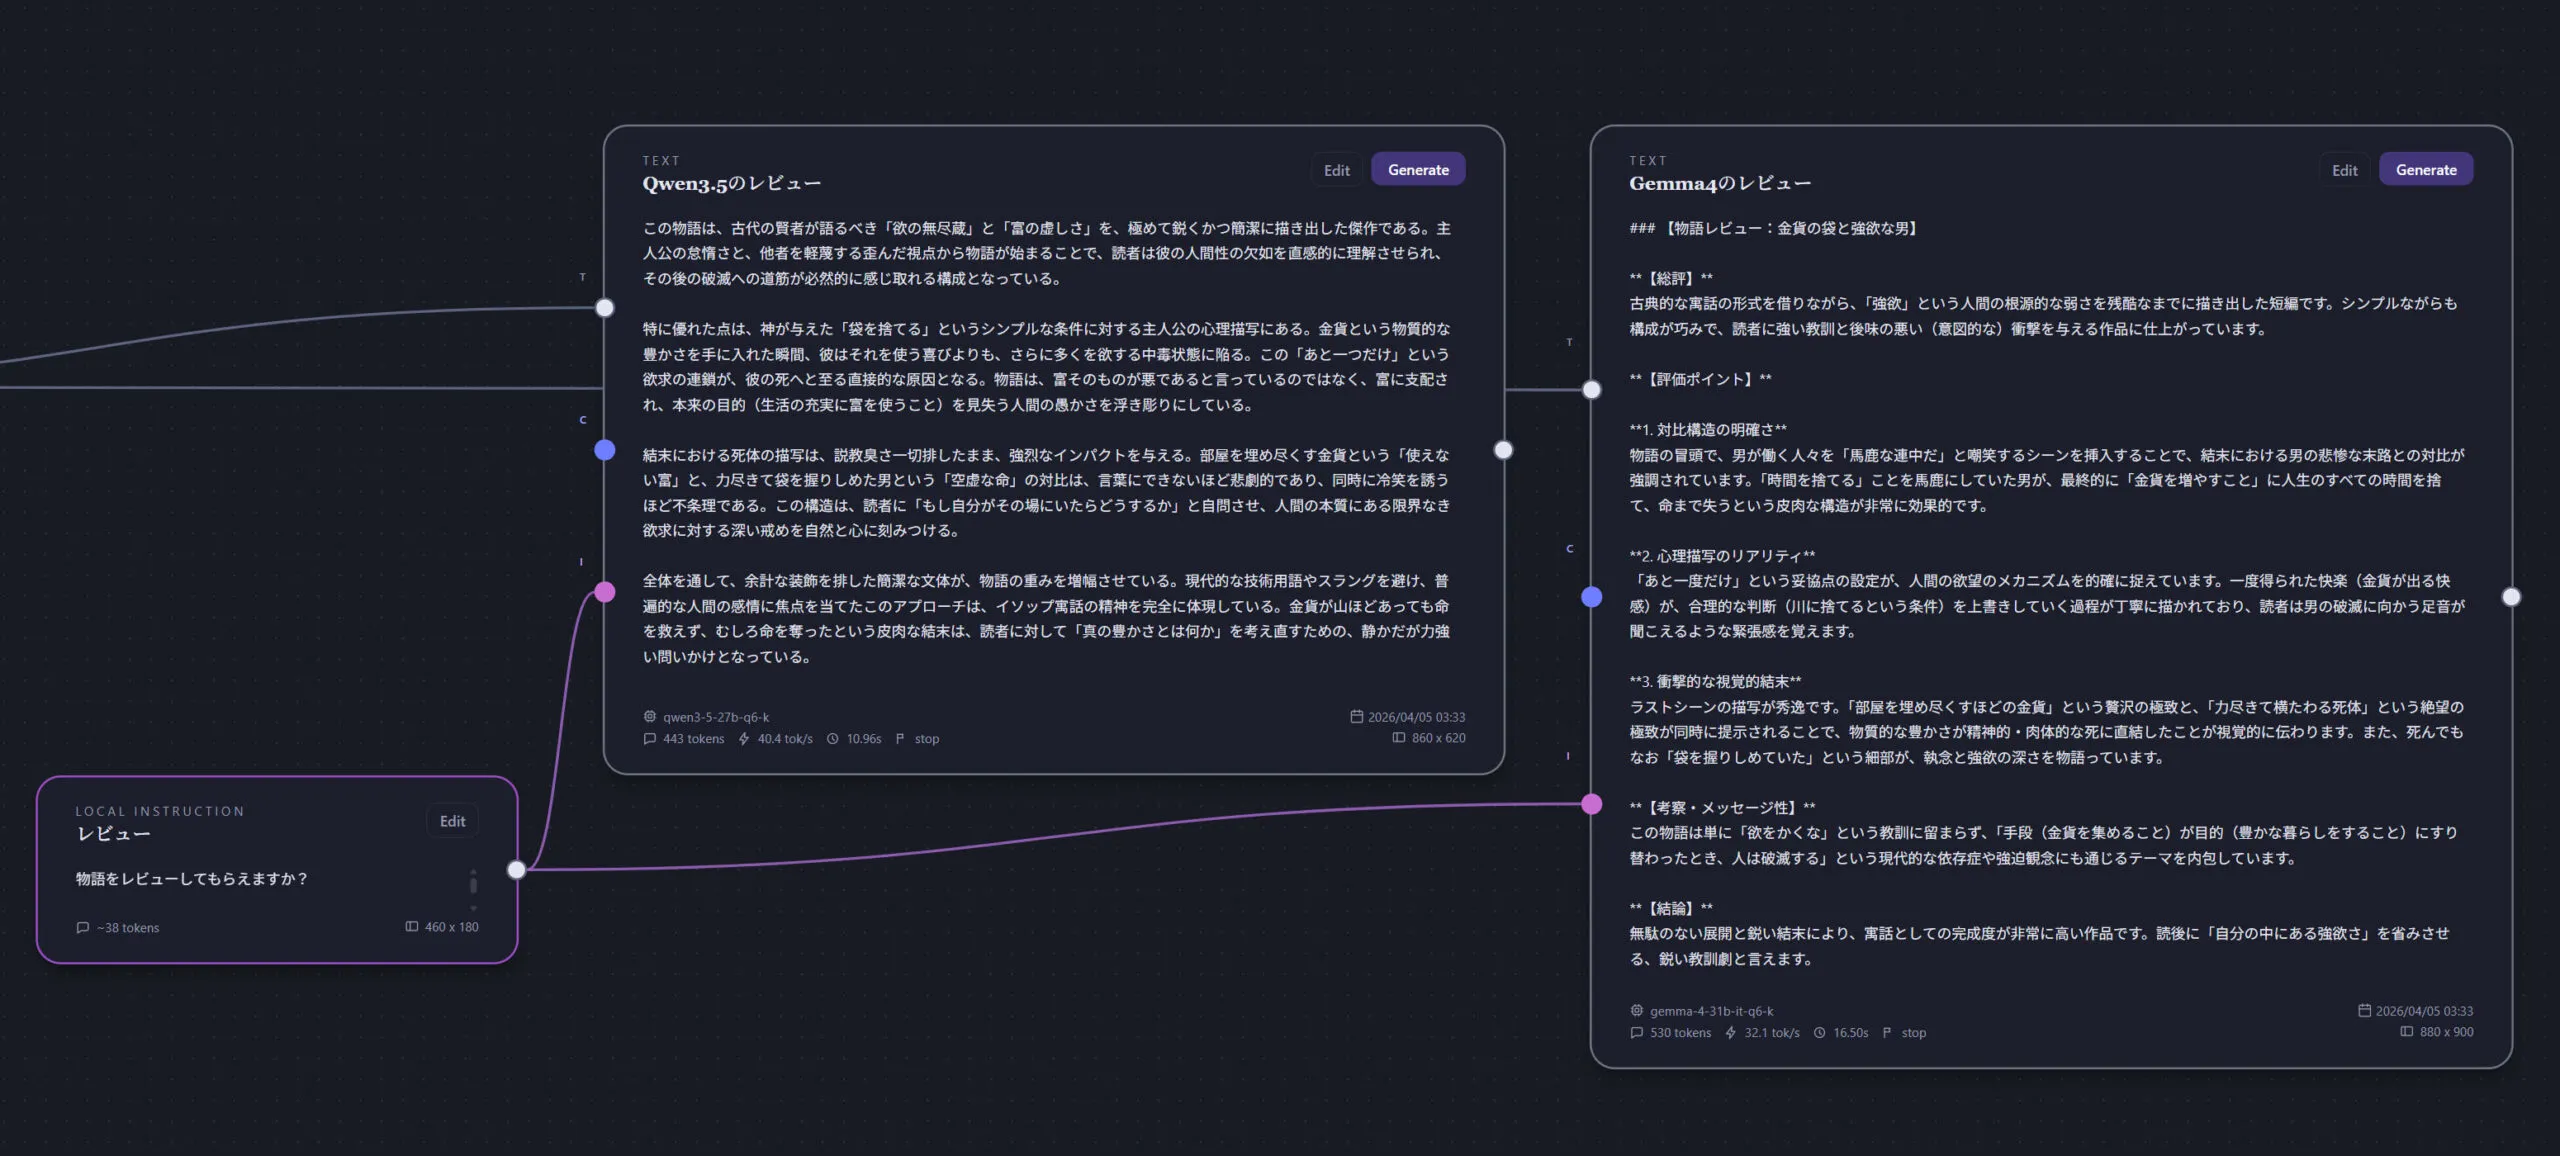Viewport: 2560px width, 1156px height.
Task: Click the instruction text "物語をレビューしてもらえますか？"
Action: click(x=192, y=879)
